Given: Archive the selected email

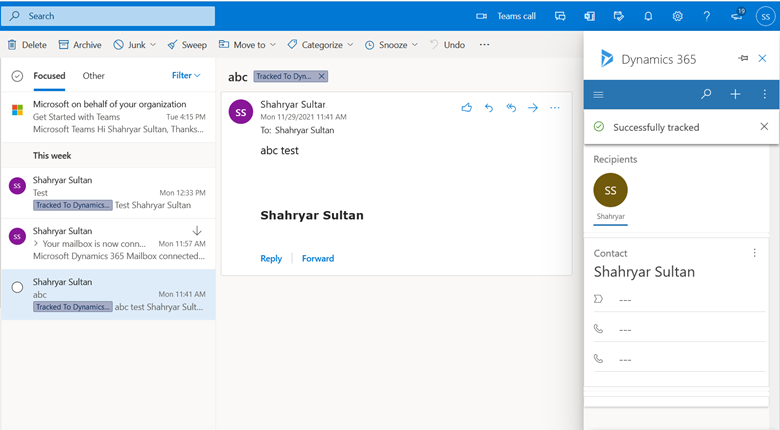Looking at the screenshot, I should (x=80, y=45).
